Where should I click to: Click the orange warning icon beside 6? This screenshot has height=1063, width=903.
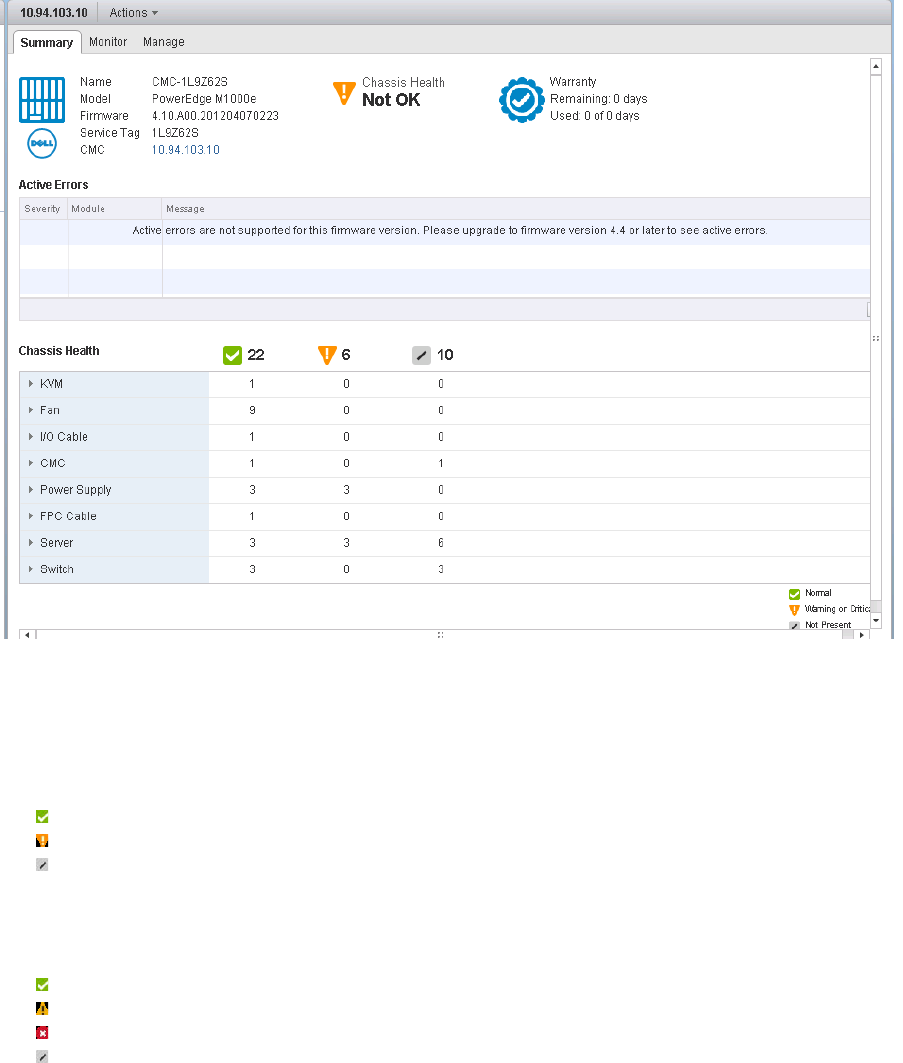[x=327, y=355]
